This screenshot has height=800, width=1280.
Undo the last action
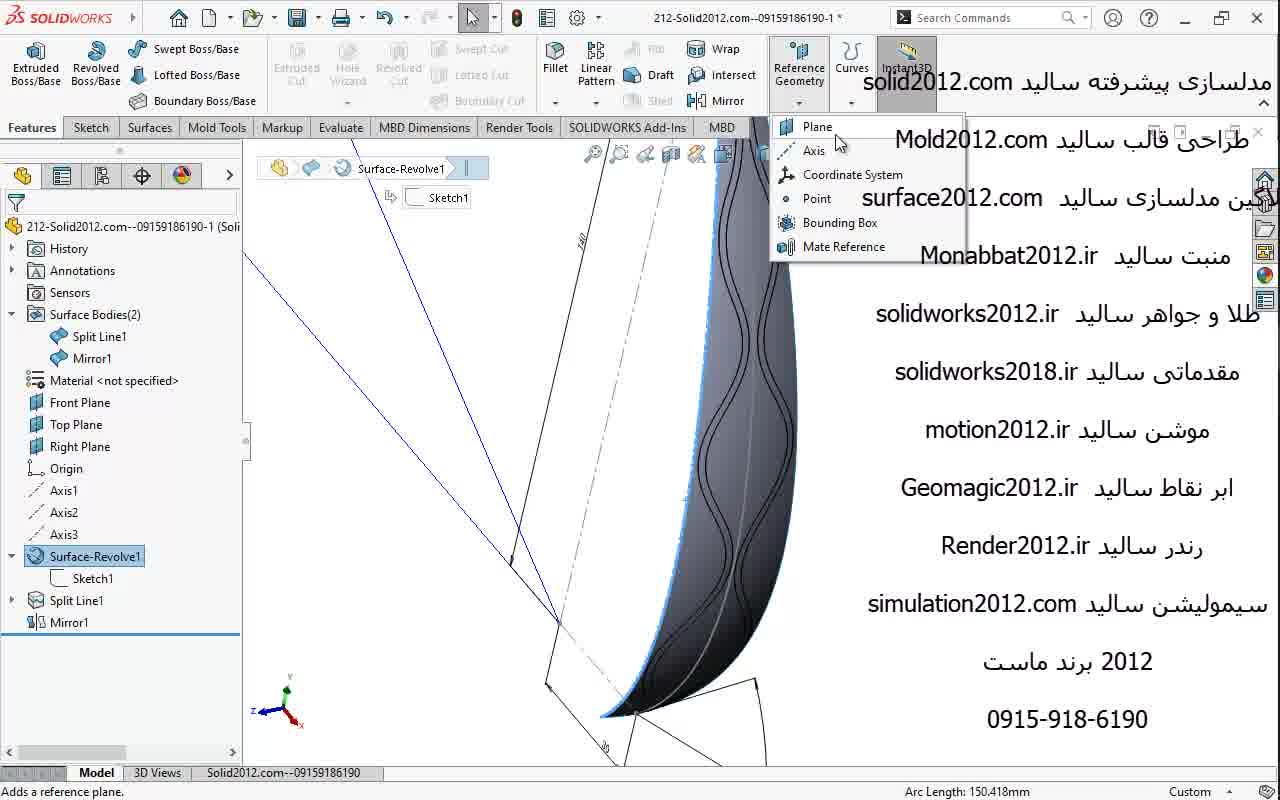[x=385, y=18]
